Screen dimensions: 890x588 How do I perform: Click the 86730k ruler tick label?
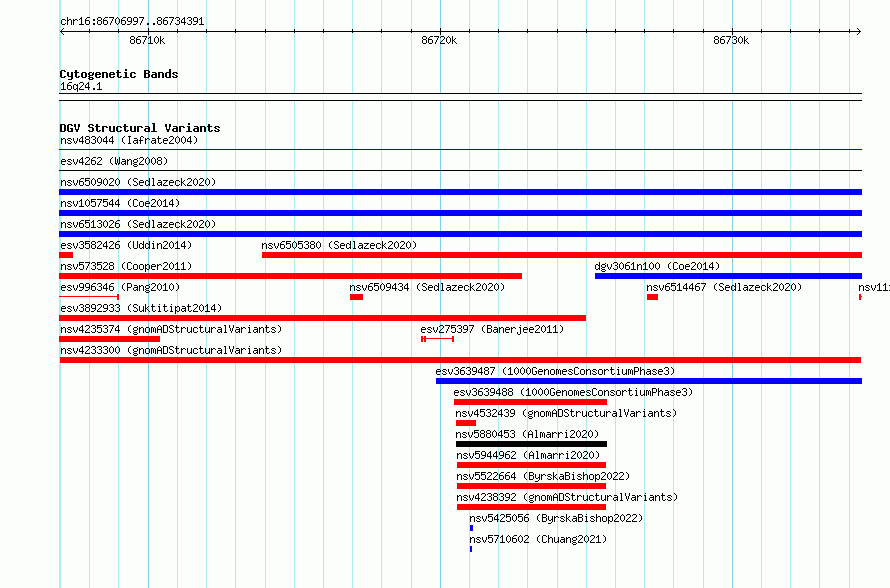coord(731,40)
